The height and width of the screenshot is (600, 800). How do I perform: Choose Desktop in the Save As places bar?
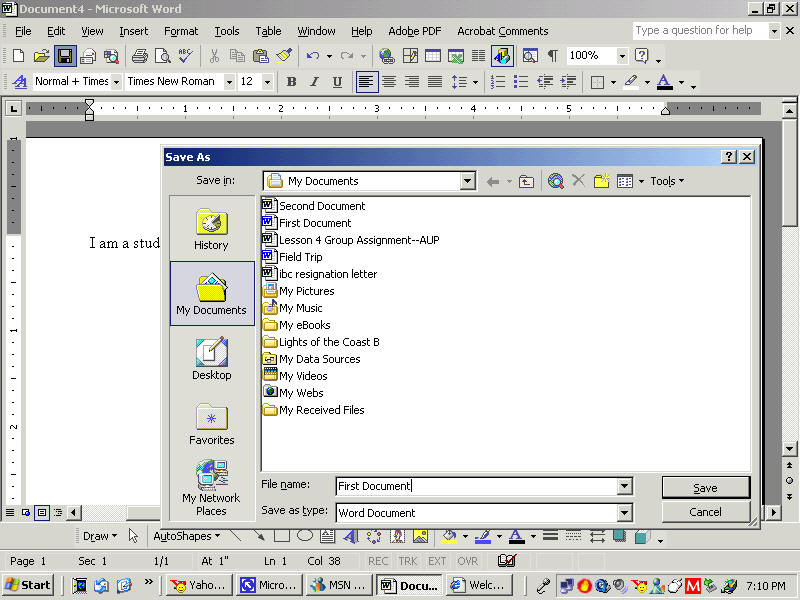click(x=211, y=359)
